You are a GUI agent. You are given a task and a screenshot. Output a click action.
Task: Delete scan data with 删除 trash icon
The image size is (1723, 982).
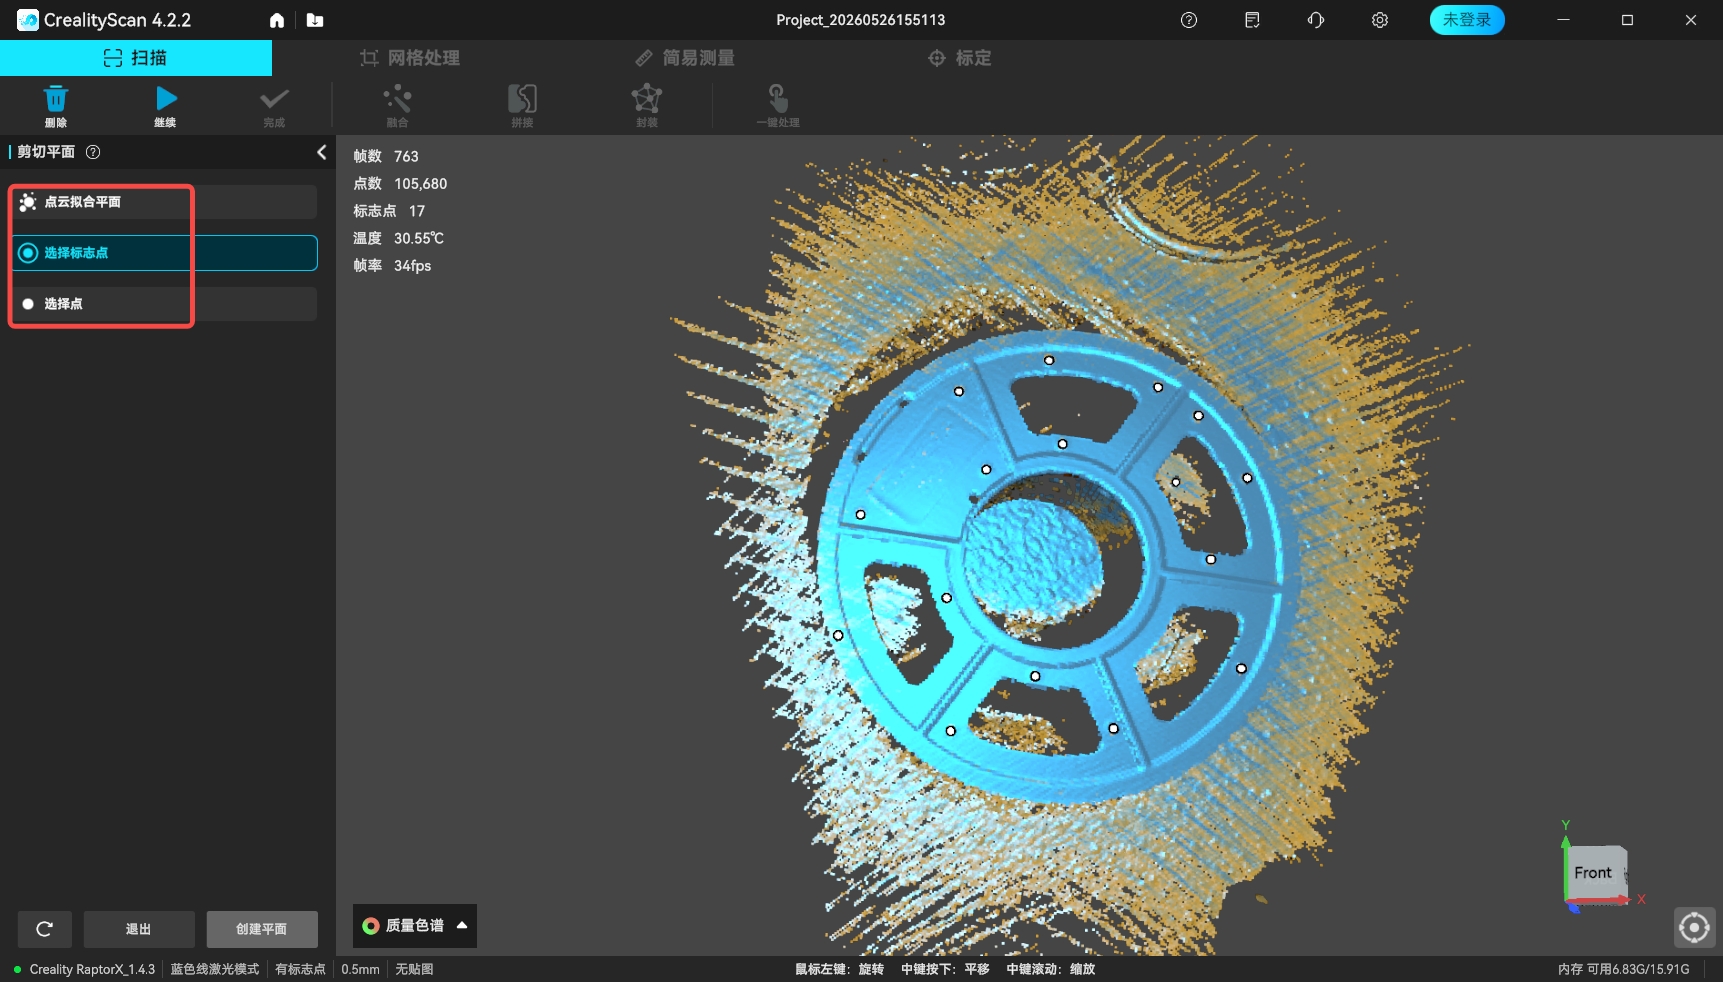click(x=56, y=106)
